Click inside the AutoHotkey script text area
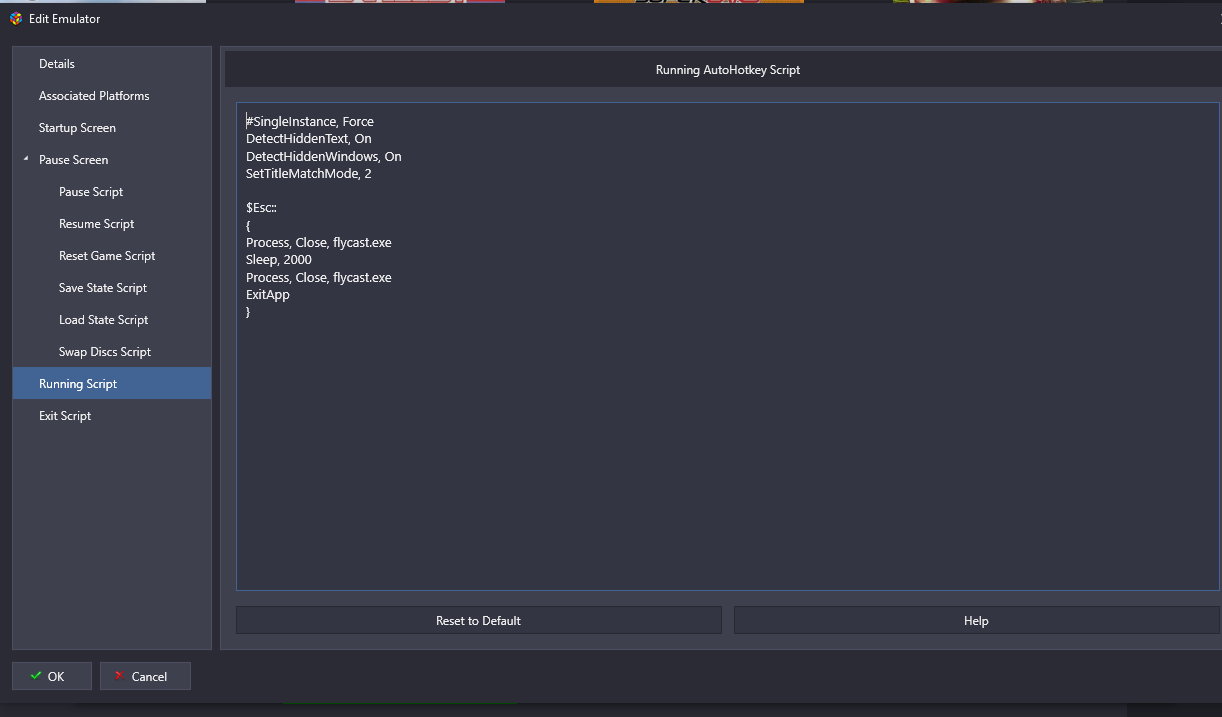1222x717 pixels. point(727,346)
